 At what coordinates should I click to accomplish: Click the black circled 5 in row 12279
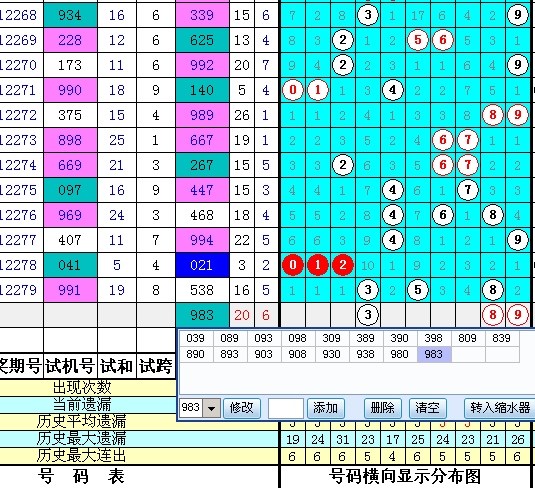[x=418, y=290]
